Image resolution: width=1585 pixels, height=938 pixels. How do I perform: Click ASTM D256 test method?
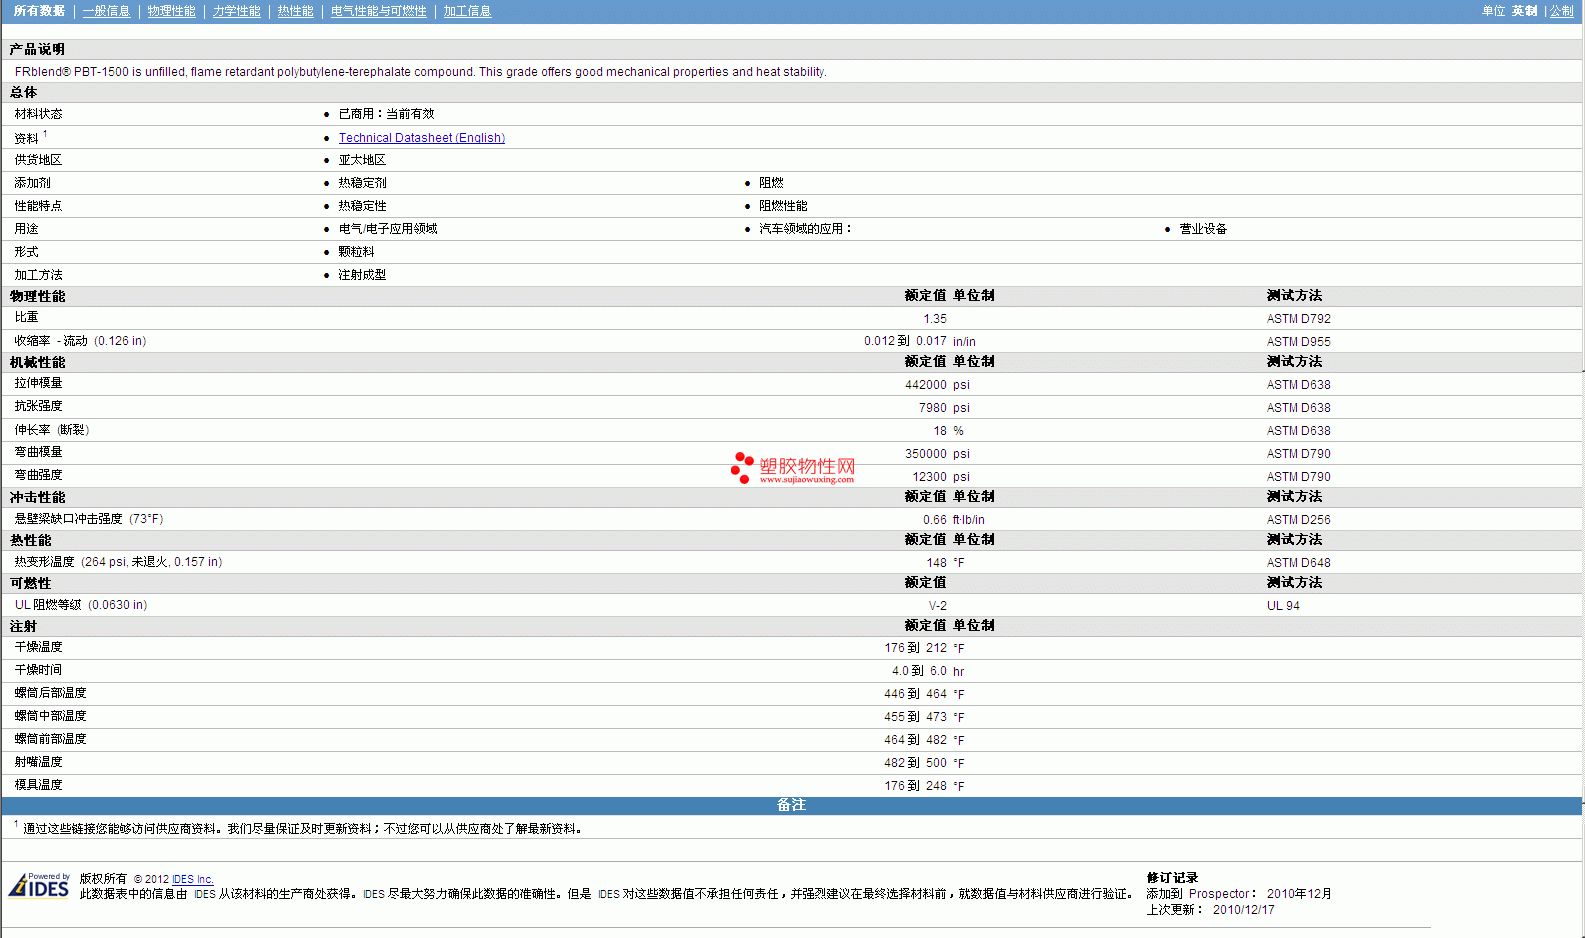pyautogui.click(x=1298, y=520)
